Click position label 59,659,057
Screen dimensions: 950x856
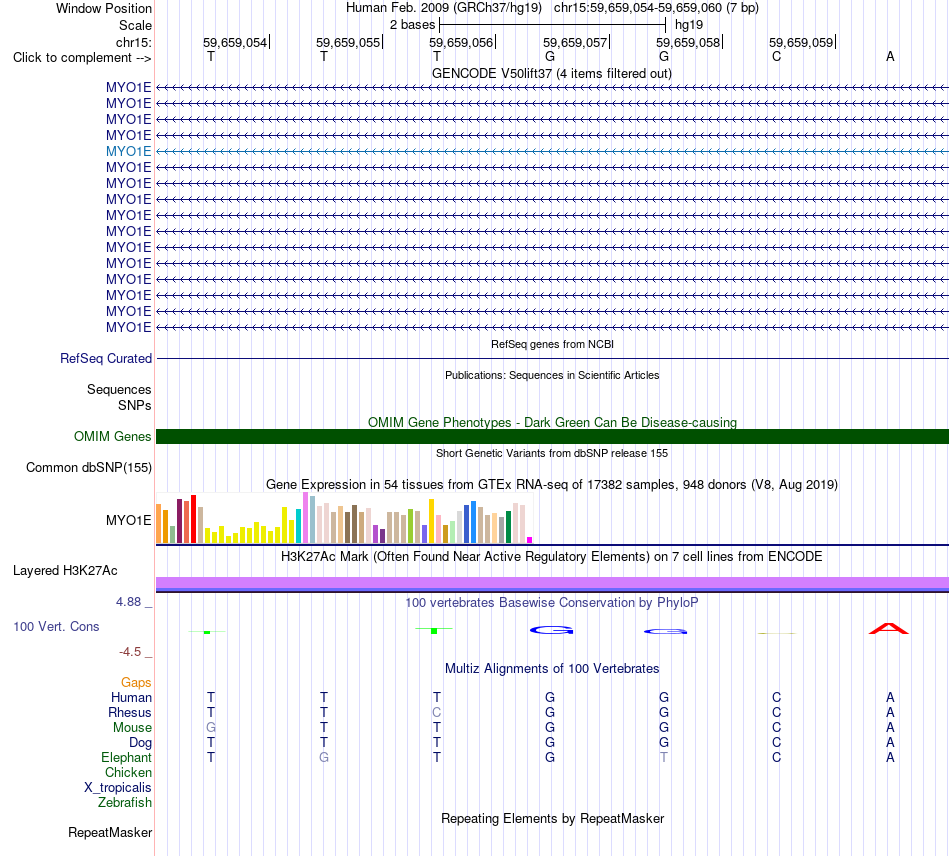pyautogui.click(x=575, y=42)
